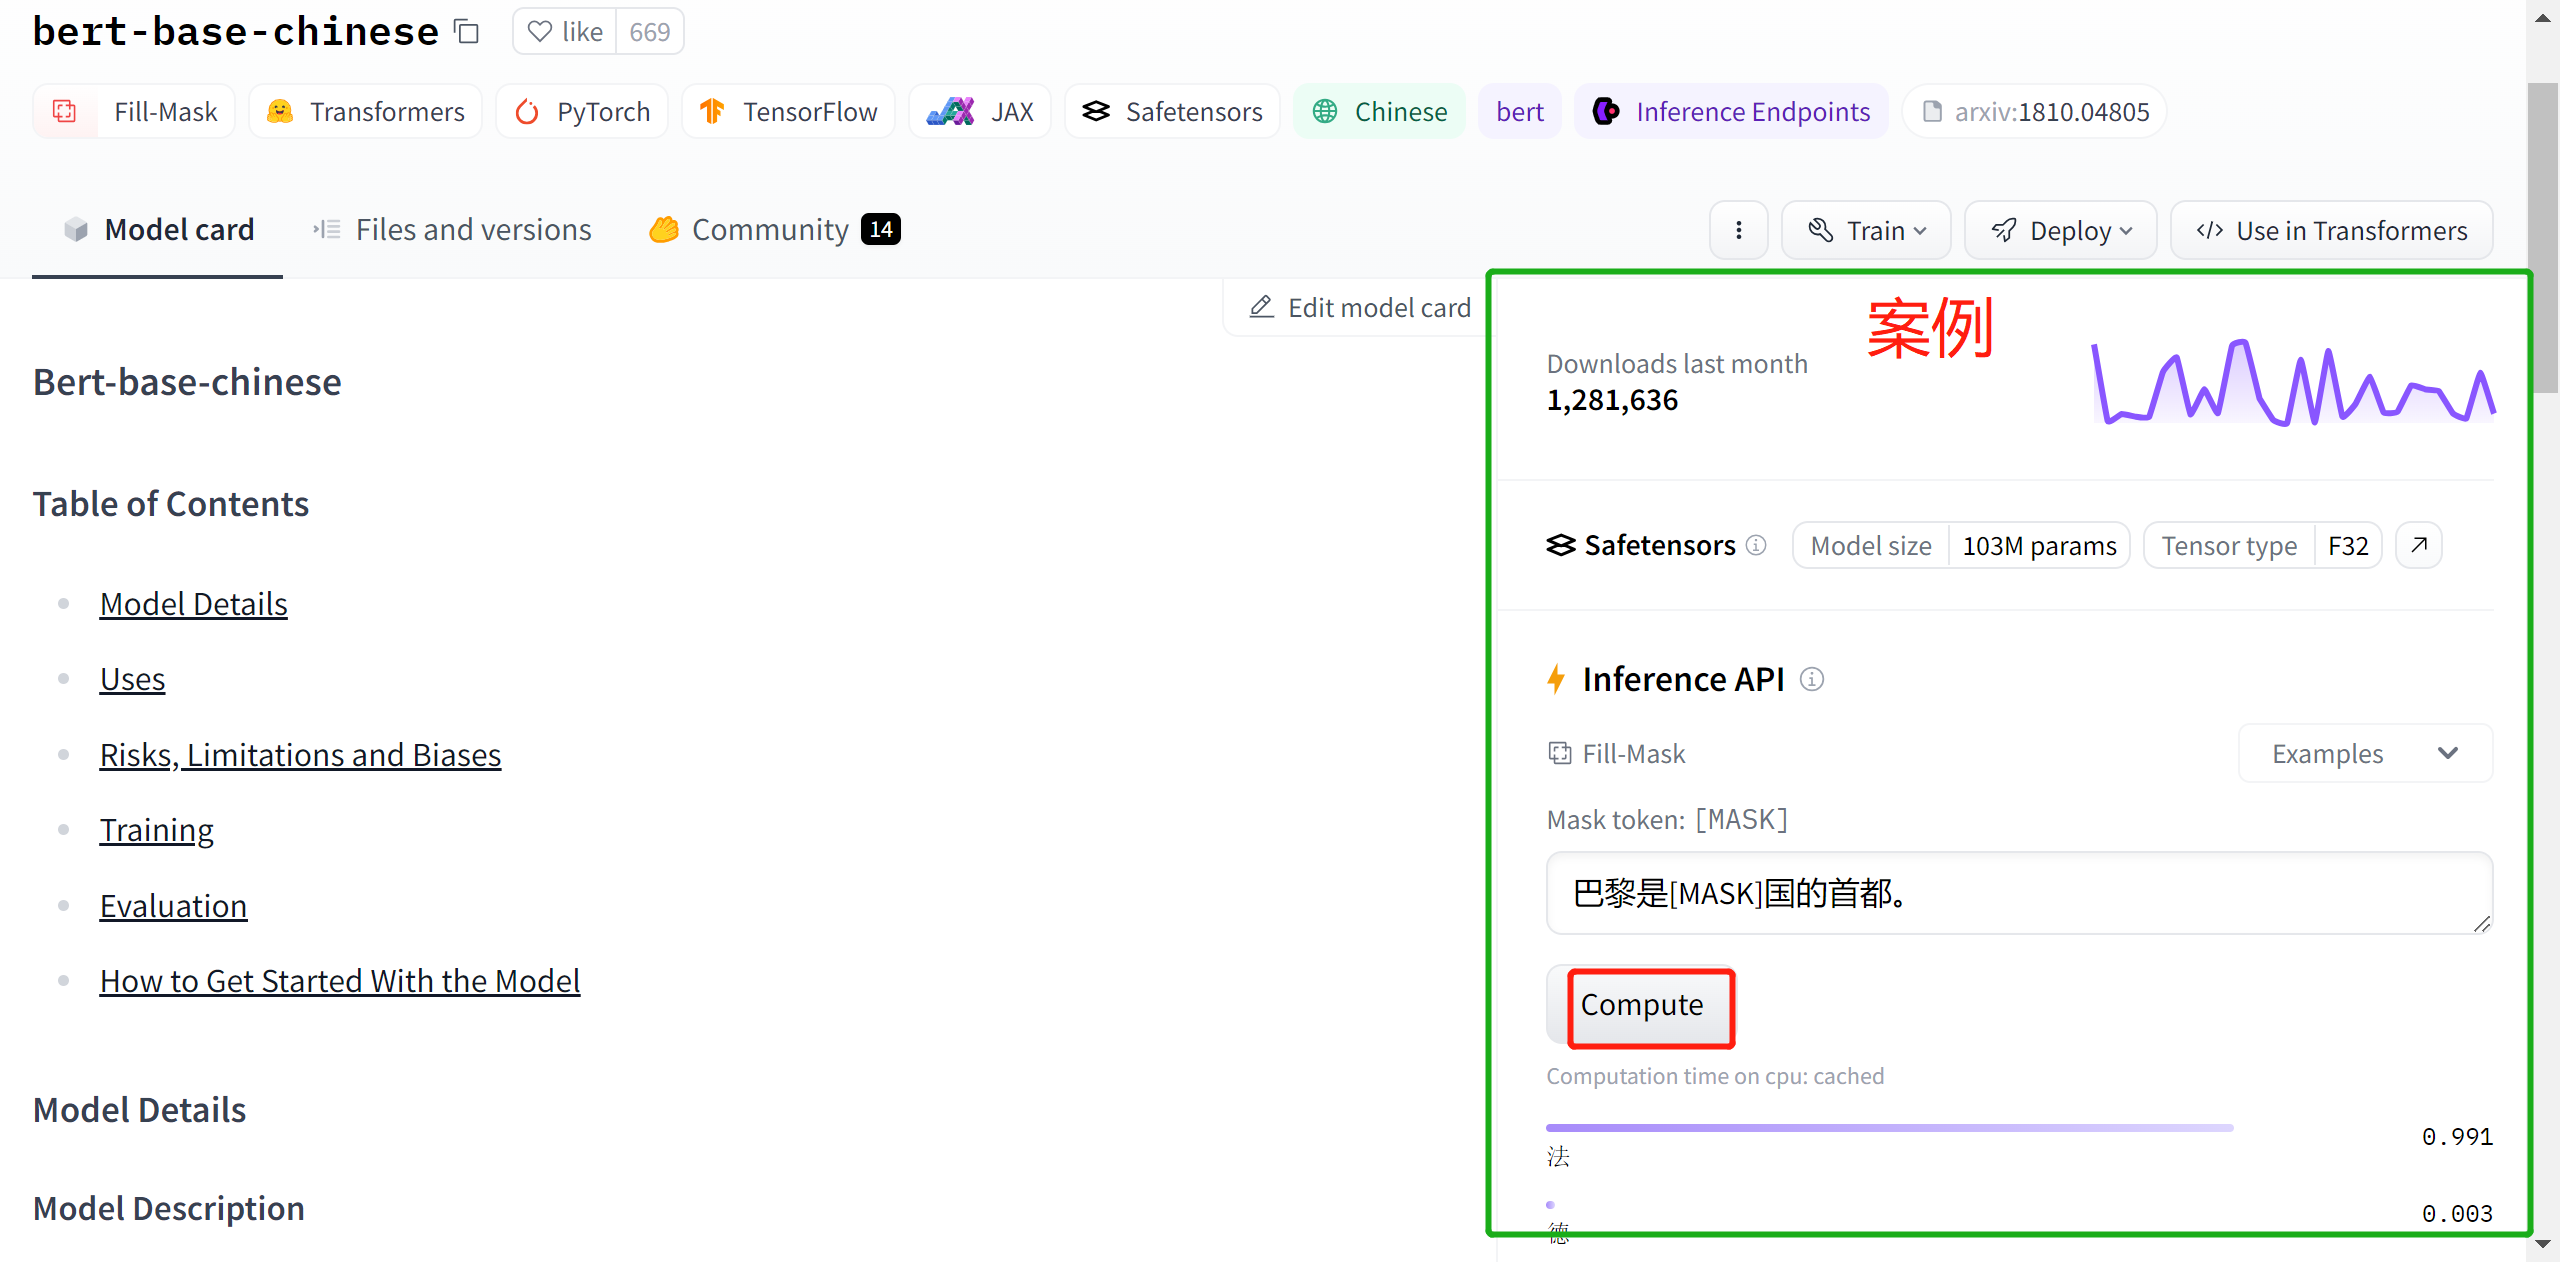Jump to Training section link
Image resolution: width=2560 pixels, height=1262 pixels.
tap(157, 830)
